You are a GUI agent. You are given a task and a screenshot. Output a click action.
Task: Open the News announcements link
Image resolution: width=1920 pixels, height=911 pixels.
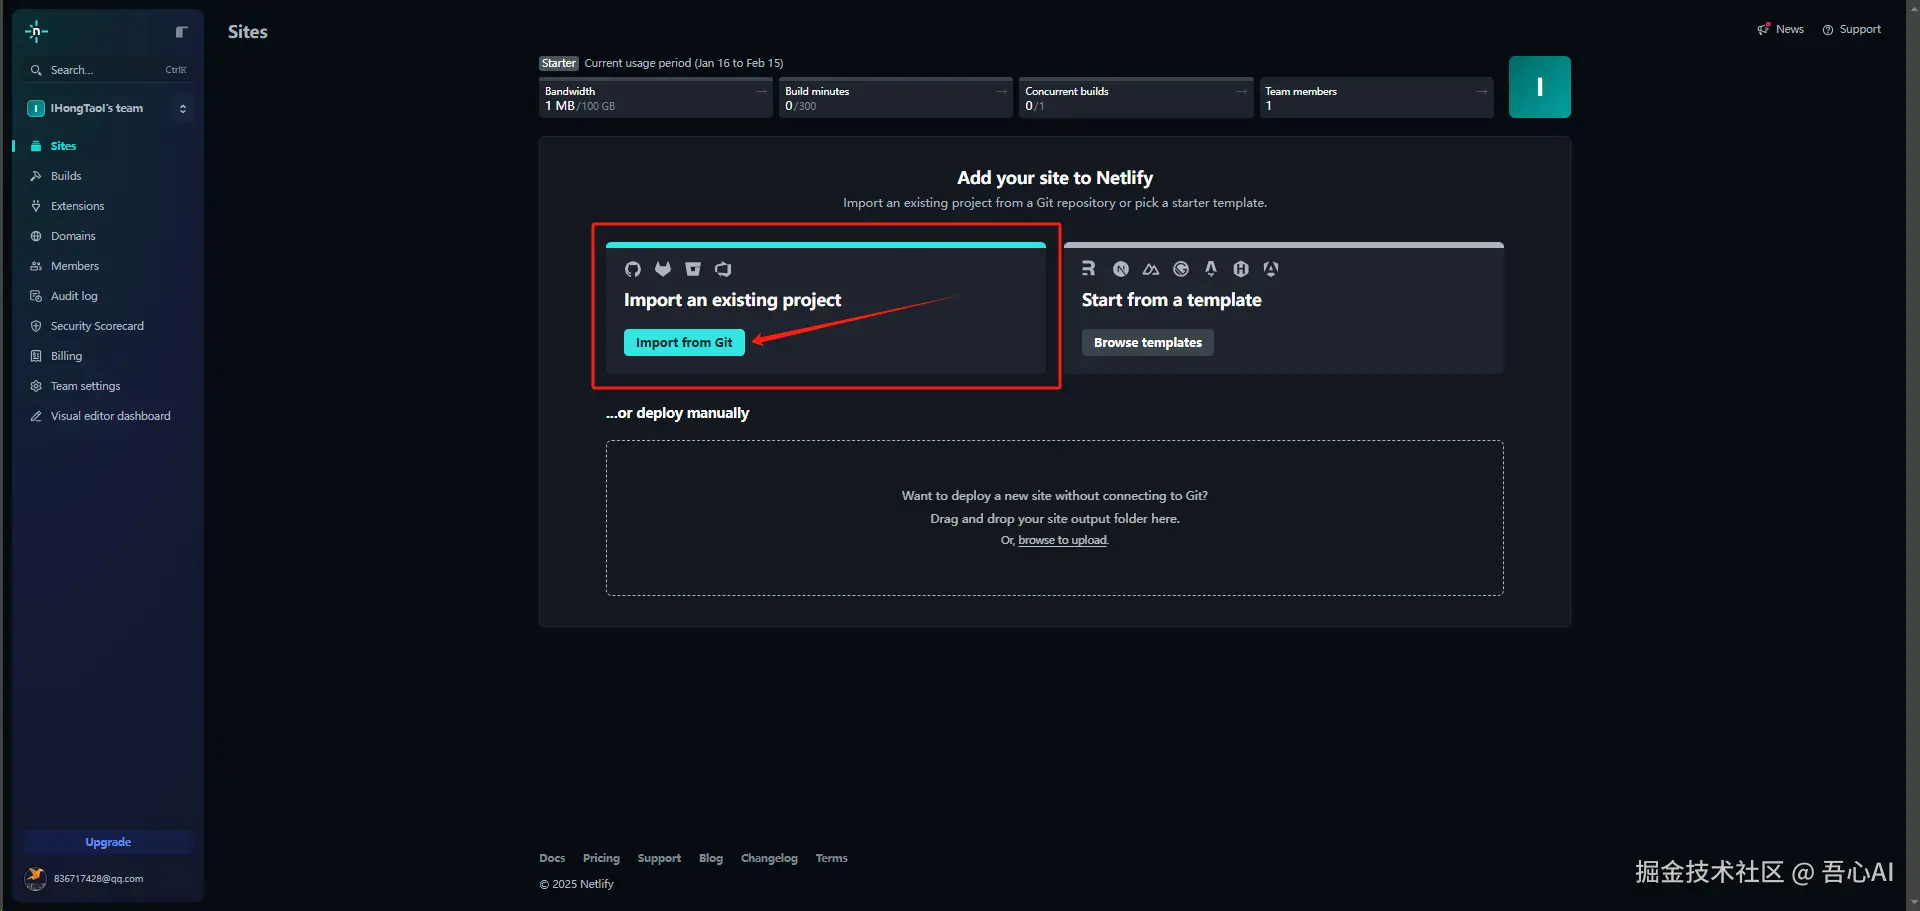pos(1781,29)
